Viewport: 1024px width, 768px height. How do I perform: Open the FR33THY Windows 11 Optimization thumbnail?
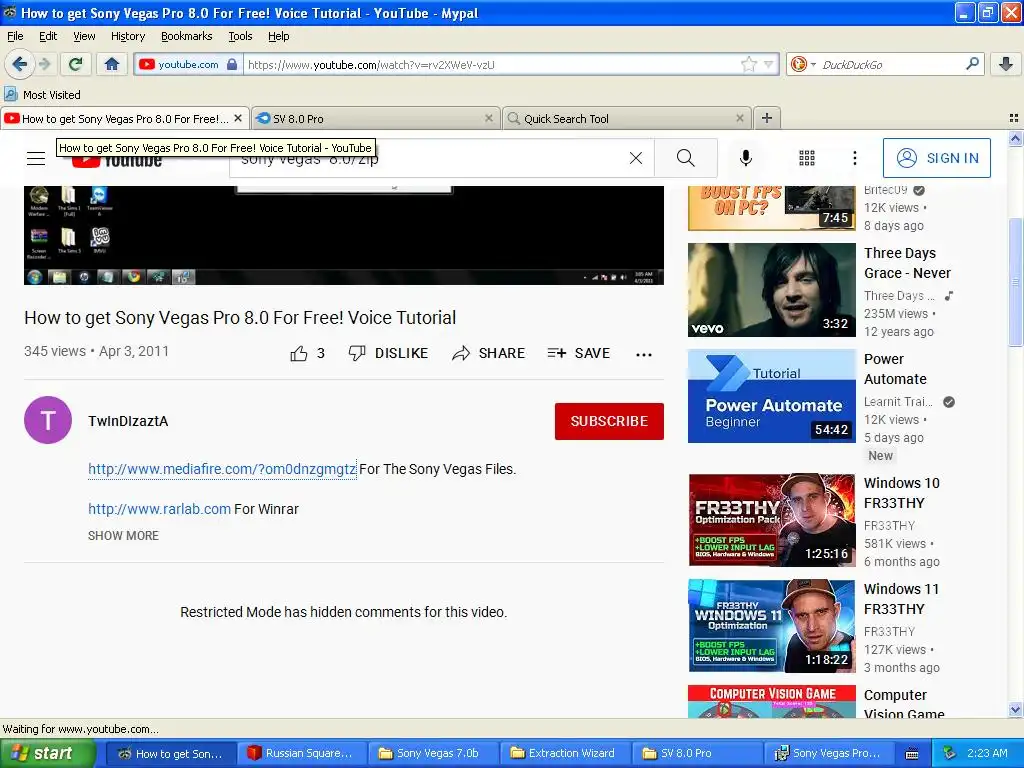[771, 626]
